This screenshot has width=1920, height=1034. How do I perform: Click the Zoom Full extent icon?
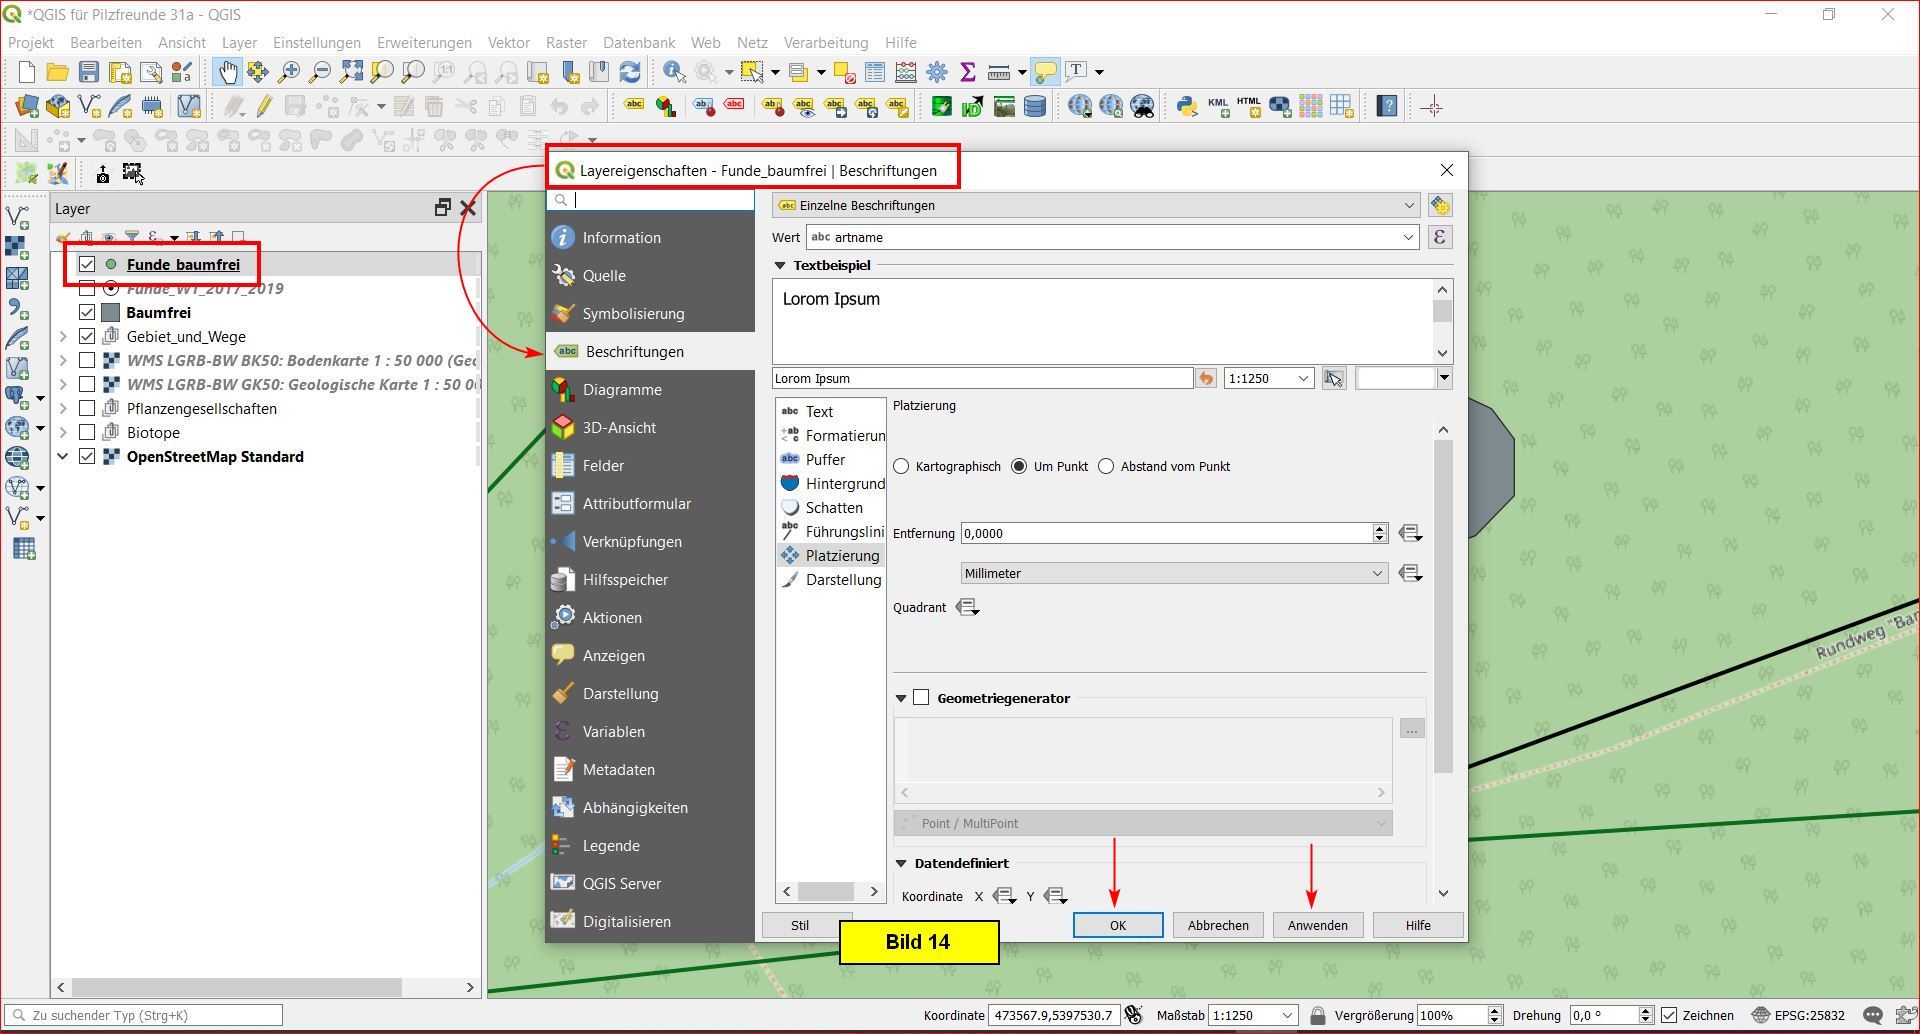tap(351, 72)
